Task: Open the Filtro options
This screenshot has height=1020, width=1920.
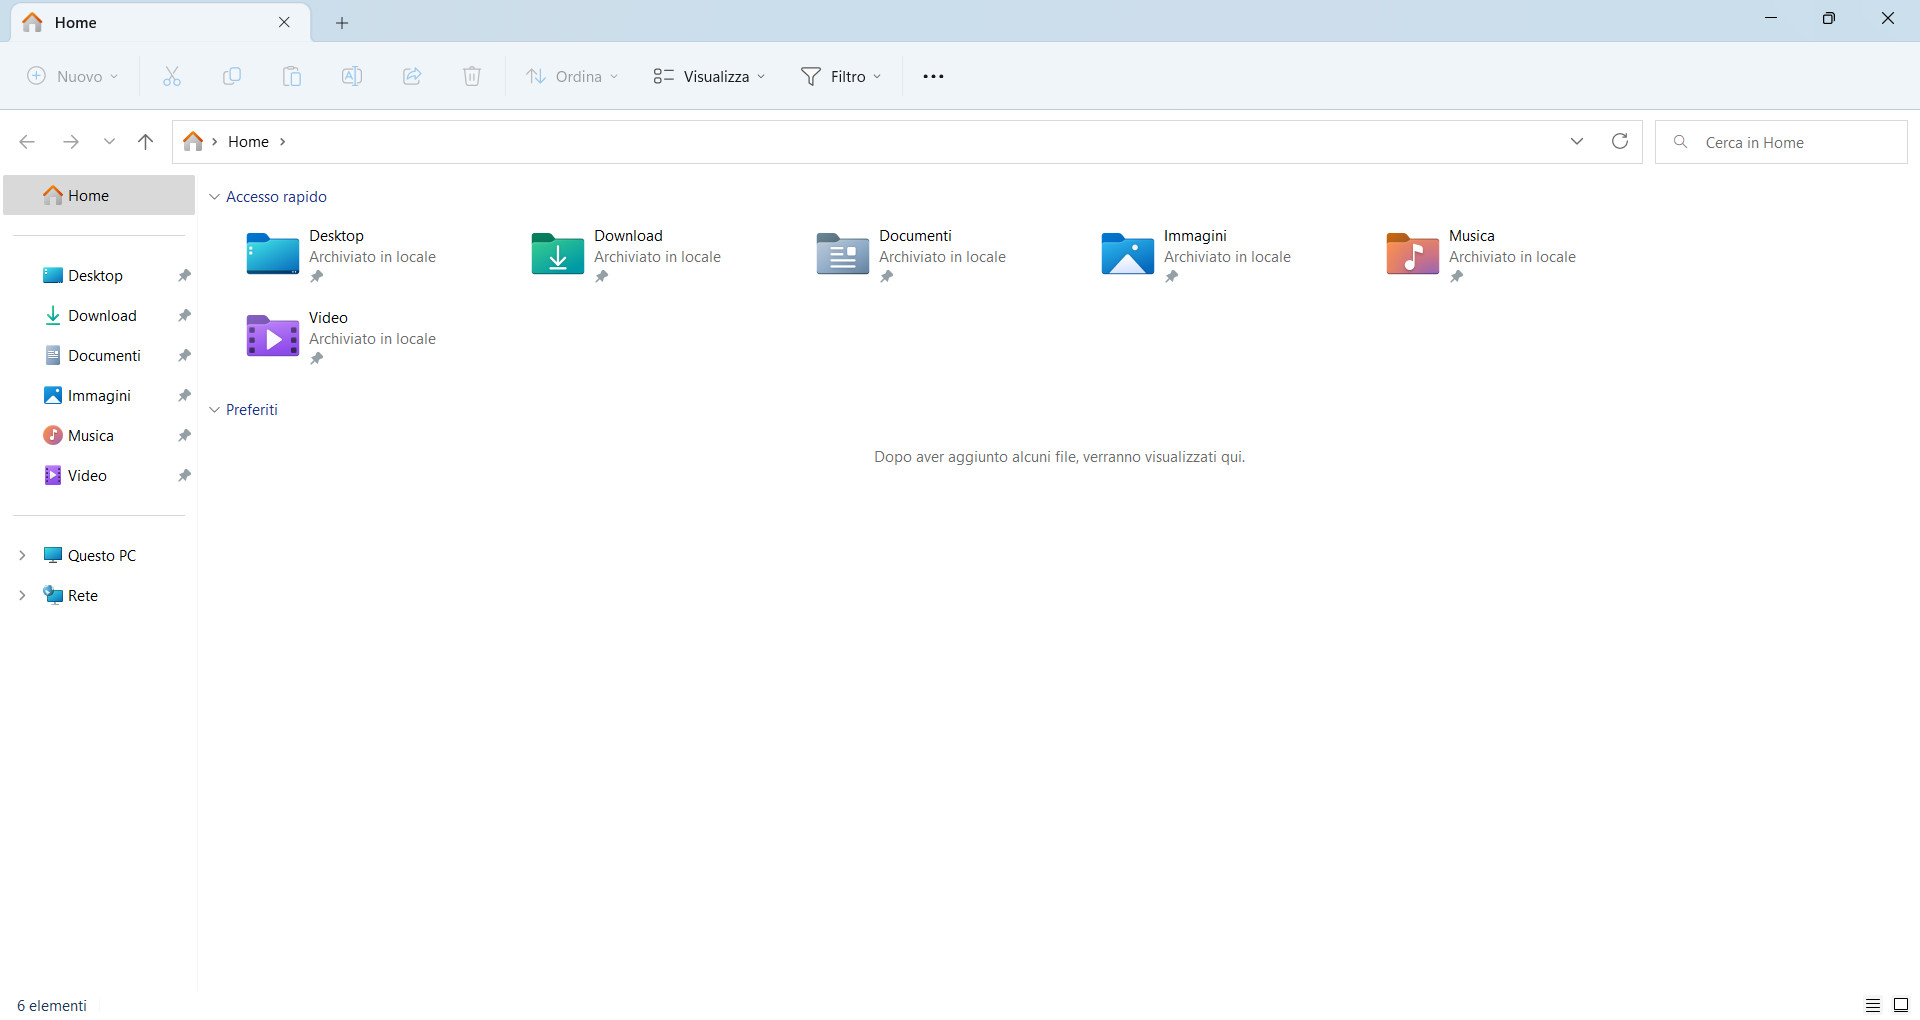Action: point(841,76)
